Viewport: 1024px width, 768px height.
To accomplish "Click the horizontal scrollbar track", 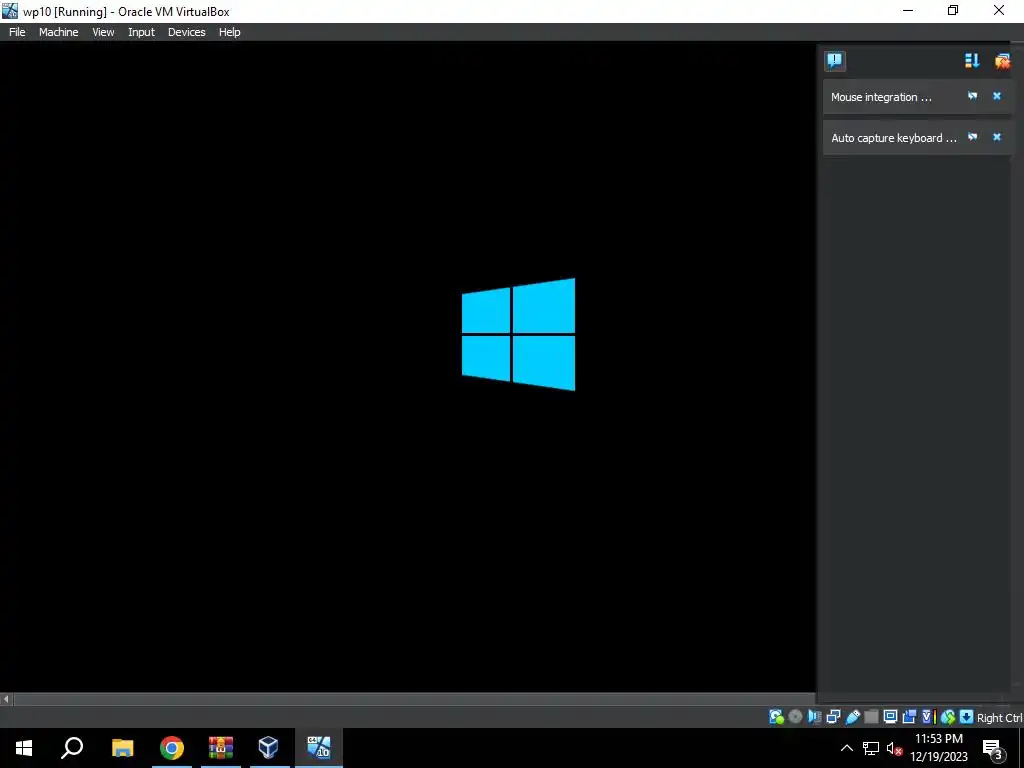I will click(x=414, y=699).
